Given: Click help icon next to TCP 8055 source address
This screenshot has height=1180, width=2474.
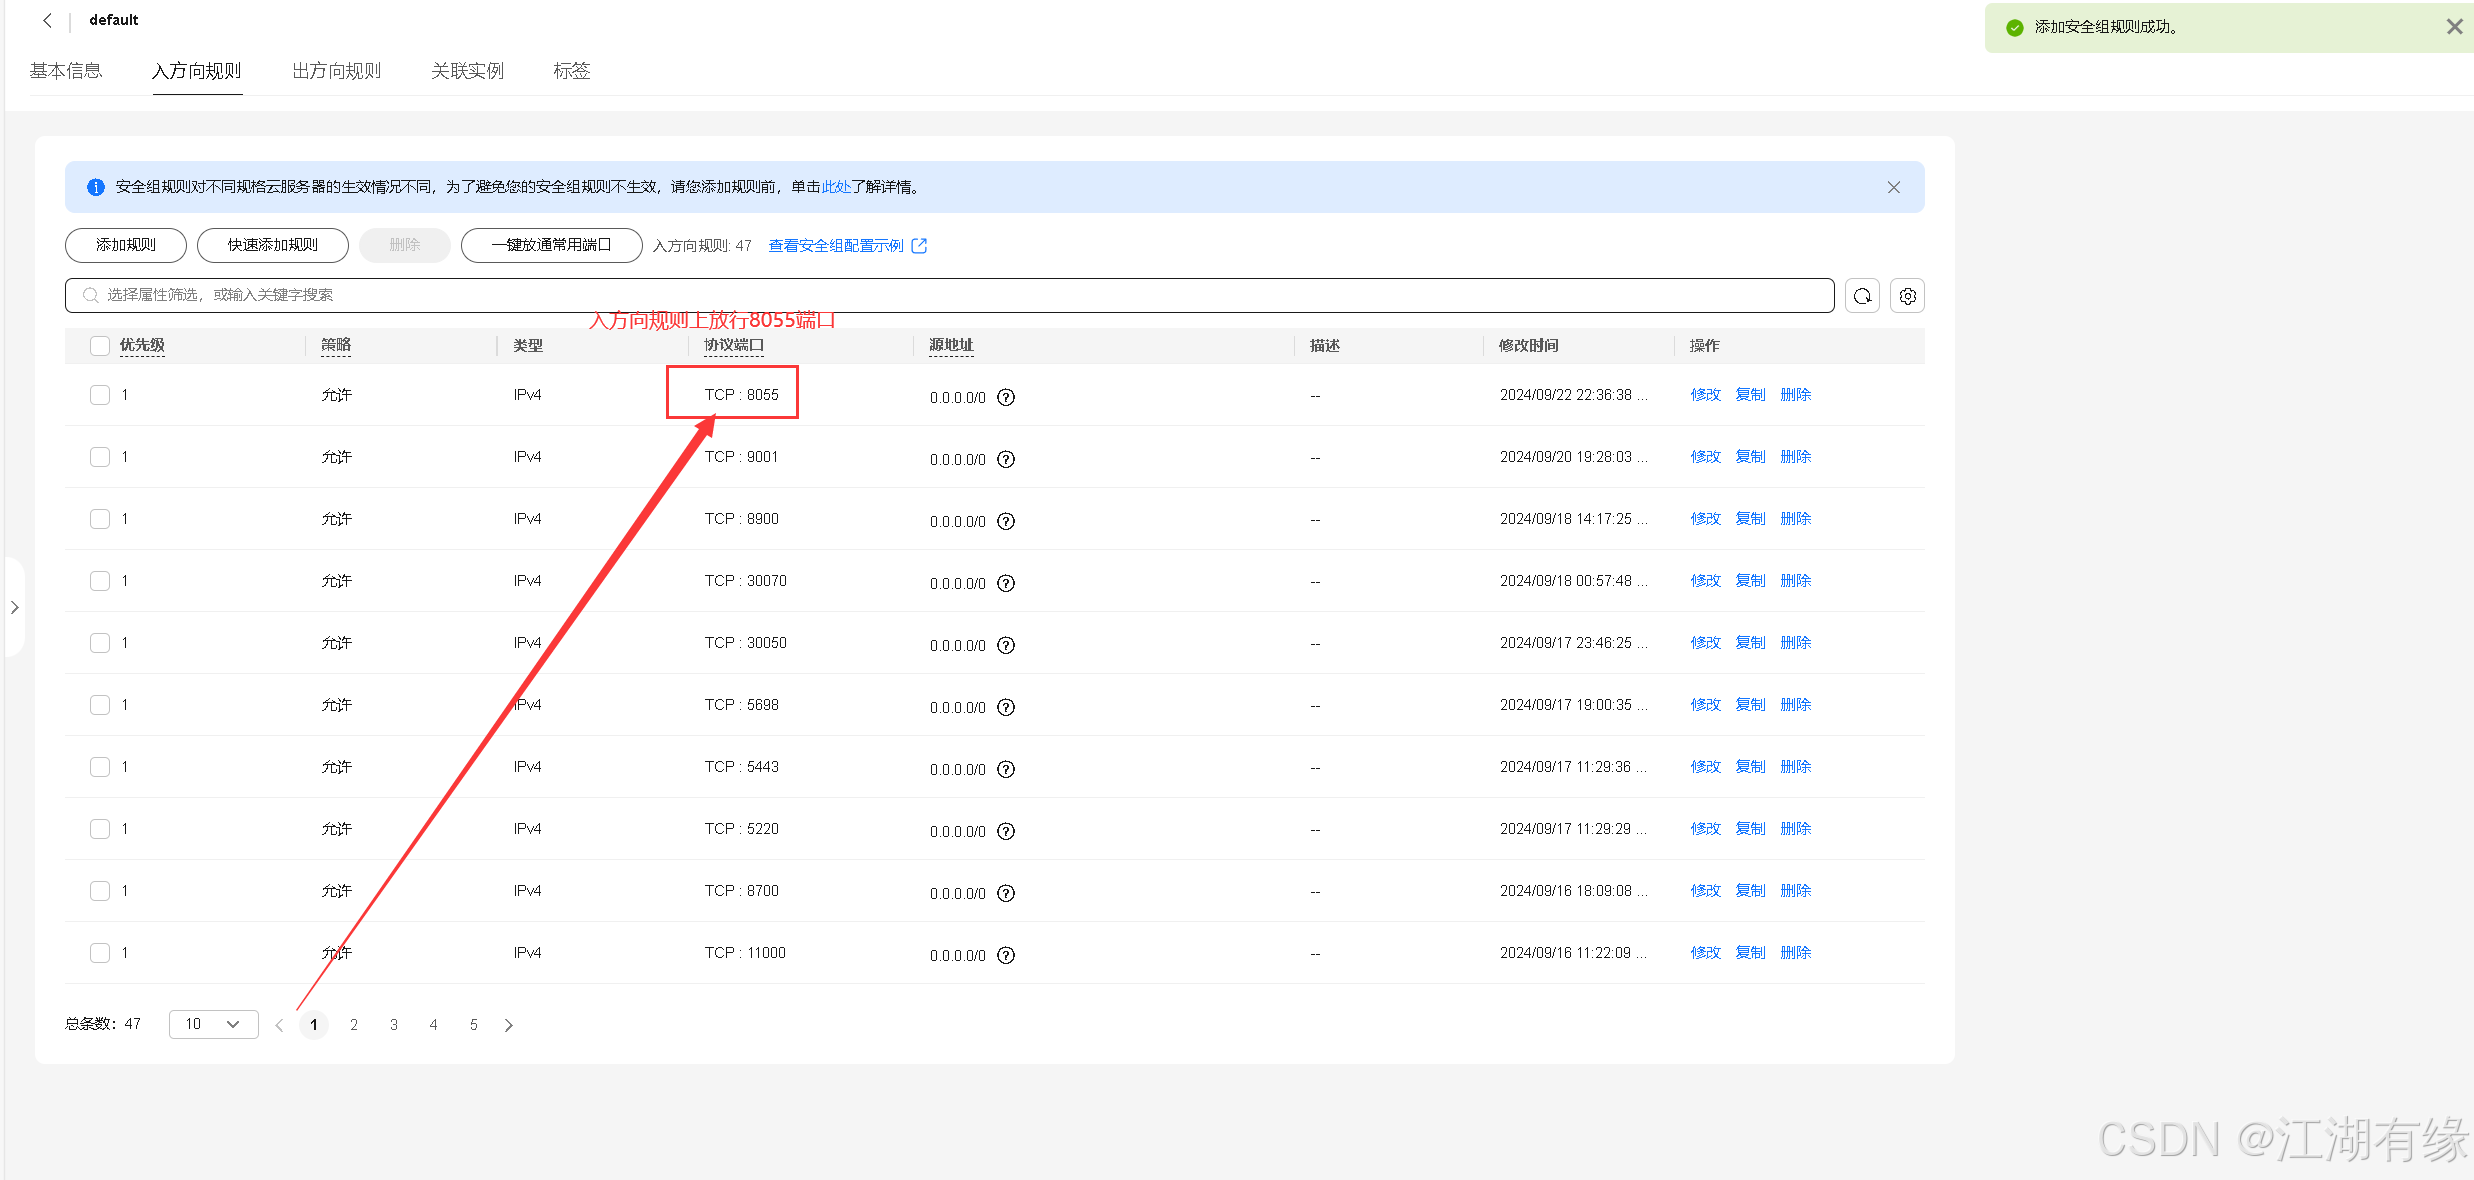Looking at the screenshot, I should (1006, 397).
